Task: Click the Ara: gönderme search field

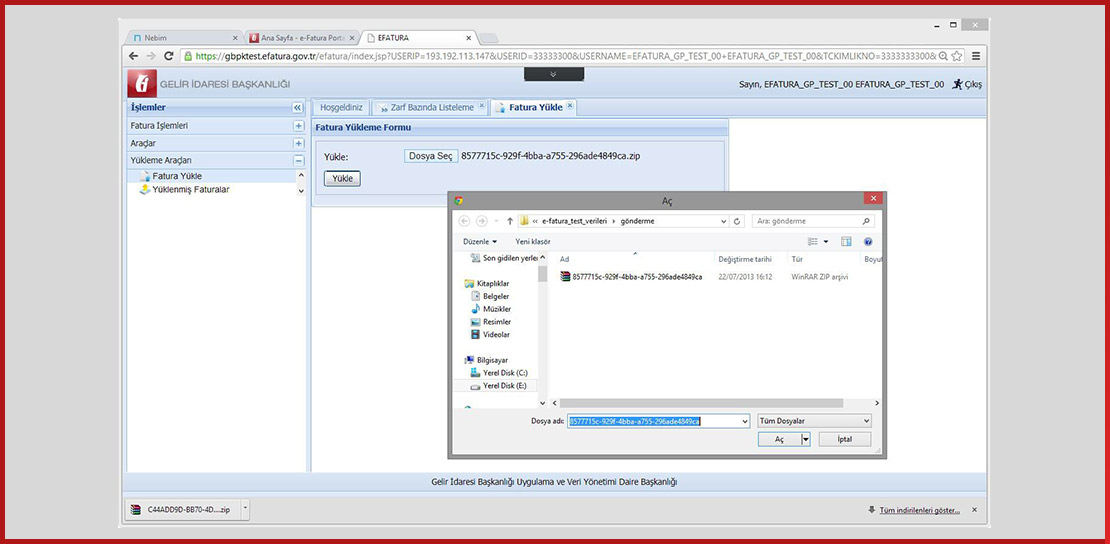Action: [813, 221]
